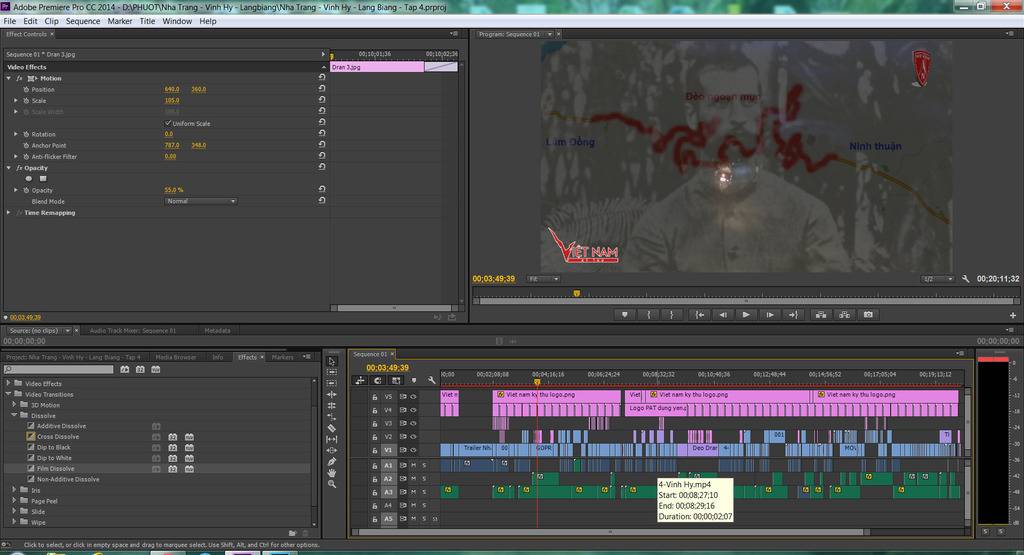
Task: Step back one frame
Action: (722, 315)
